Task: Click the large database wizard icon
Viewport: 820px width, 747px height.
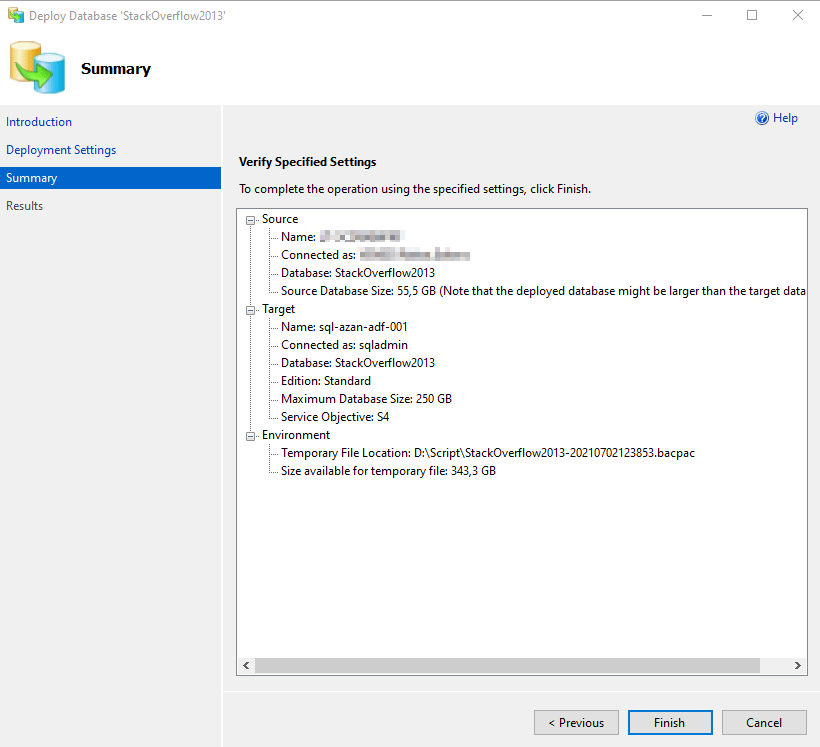Action: [37, 68]
